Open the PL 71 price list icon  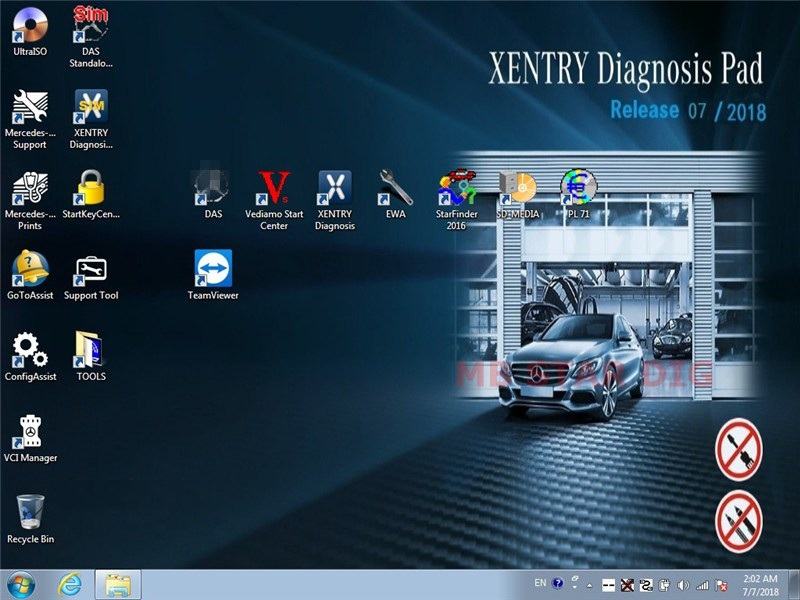(x=578, y=188)
